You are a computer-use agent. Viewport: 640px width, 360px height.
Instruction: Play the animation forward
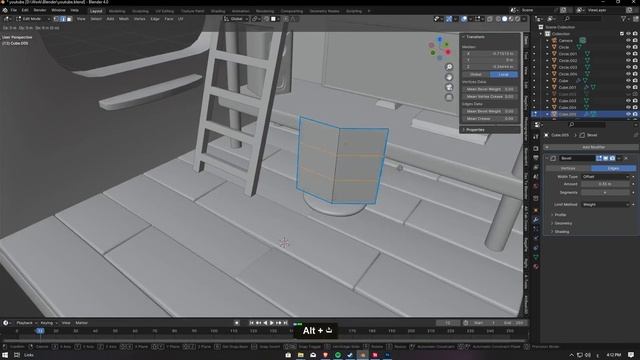click(x=272, y=323)
